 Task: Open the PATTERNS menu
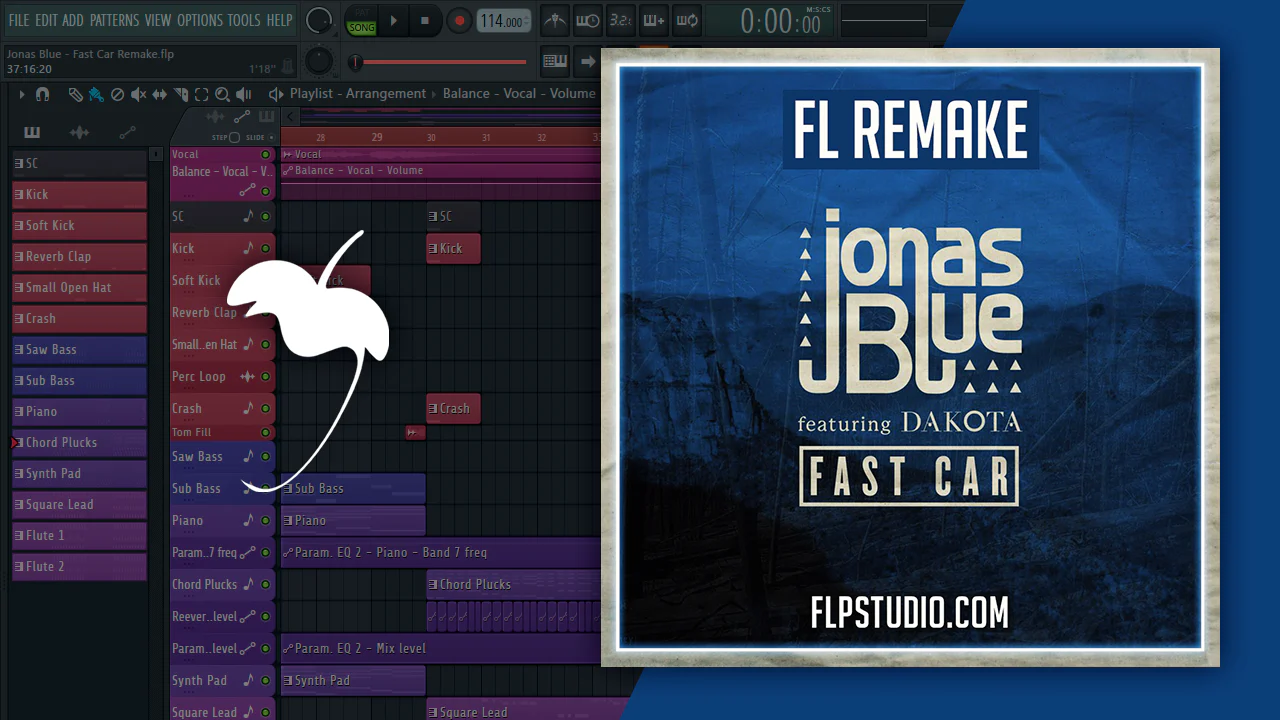point(114,20)
